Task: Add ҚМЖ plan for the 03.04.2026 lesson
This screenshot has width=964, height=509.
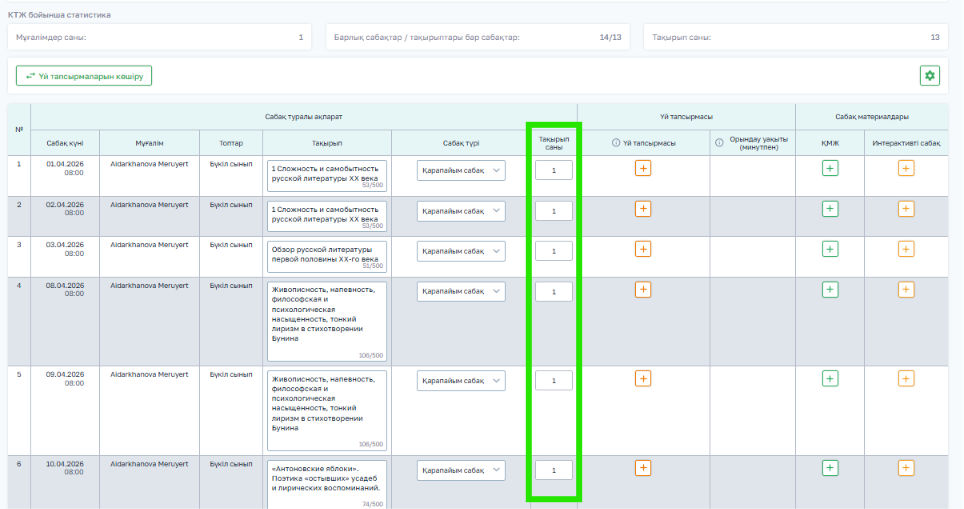Action: tap(830, 249)
